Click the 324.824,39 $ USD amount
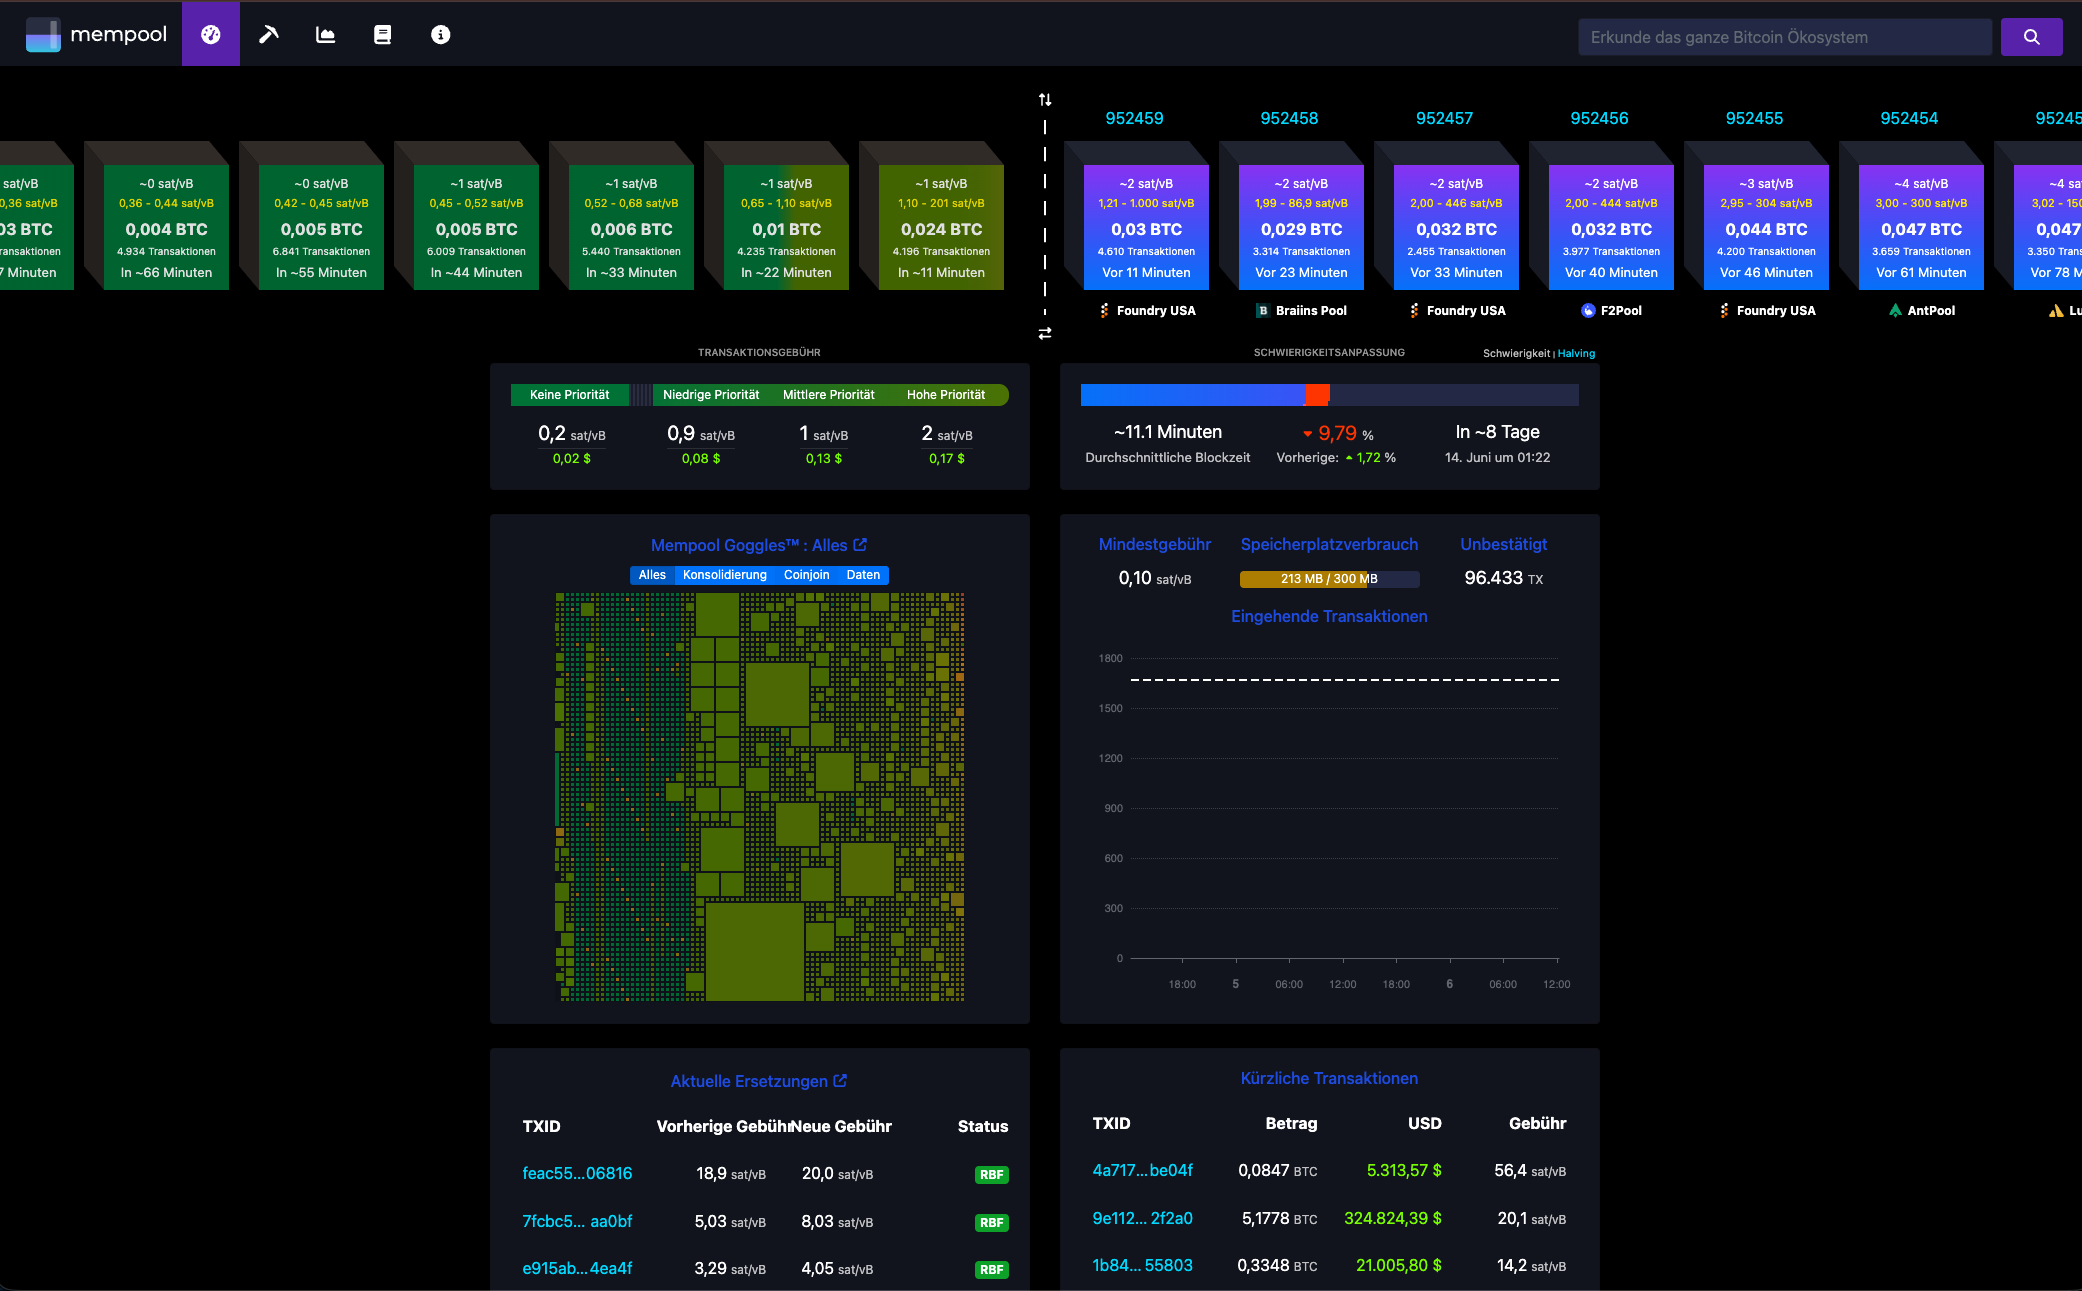Image resolution: width=2082 pixels, height=1291 pixels. [1392, 1218]
